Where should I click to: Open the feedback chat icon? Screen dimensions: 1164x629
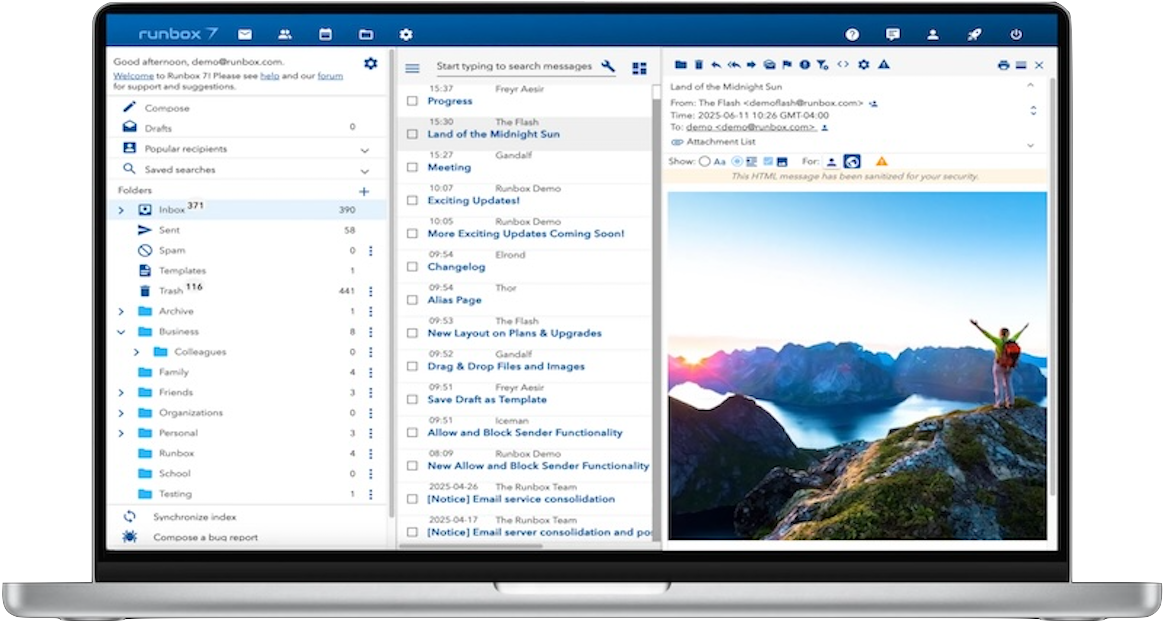[x=893, y=34]
